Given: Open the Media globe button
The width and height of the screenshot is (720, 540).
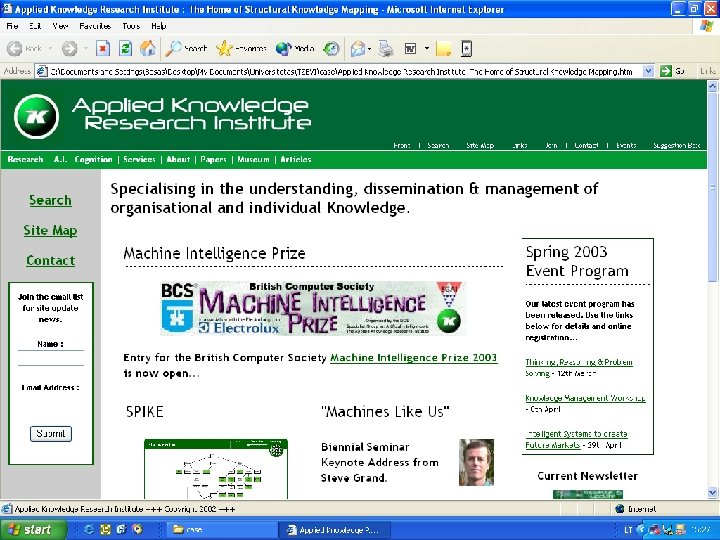Looking at the screenshot, I should [295, 48].
